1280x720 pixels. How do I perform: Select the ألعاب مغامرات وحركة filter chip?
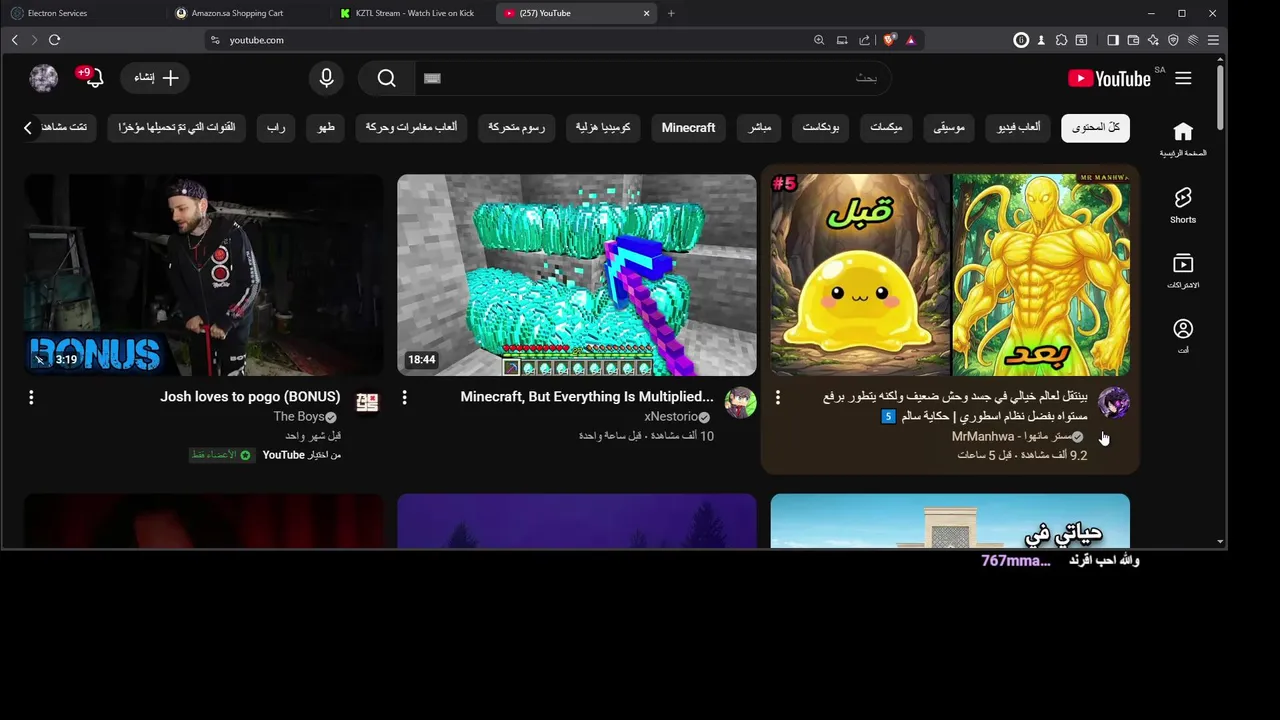click(x=411, y=127)
